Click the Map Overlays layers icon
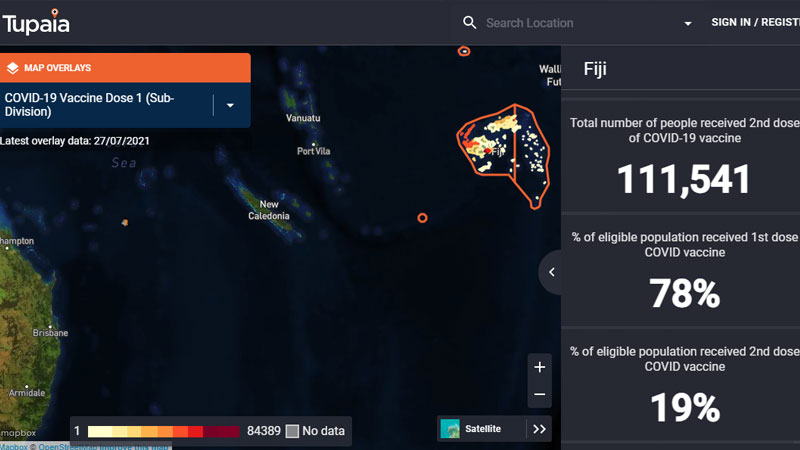This screenshot has height=450, width=800. [x=12, y=68]
